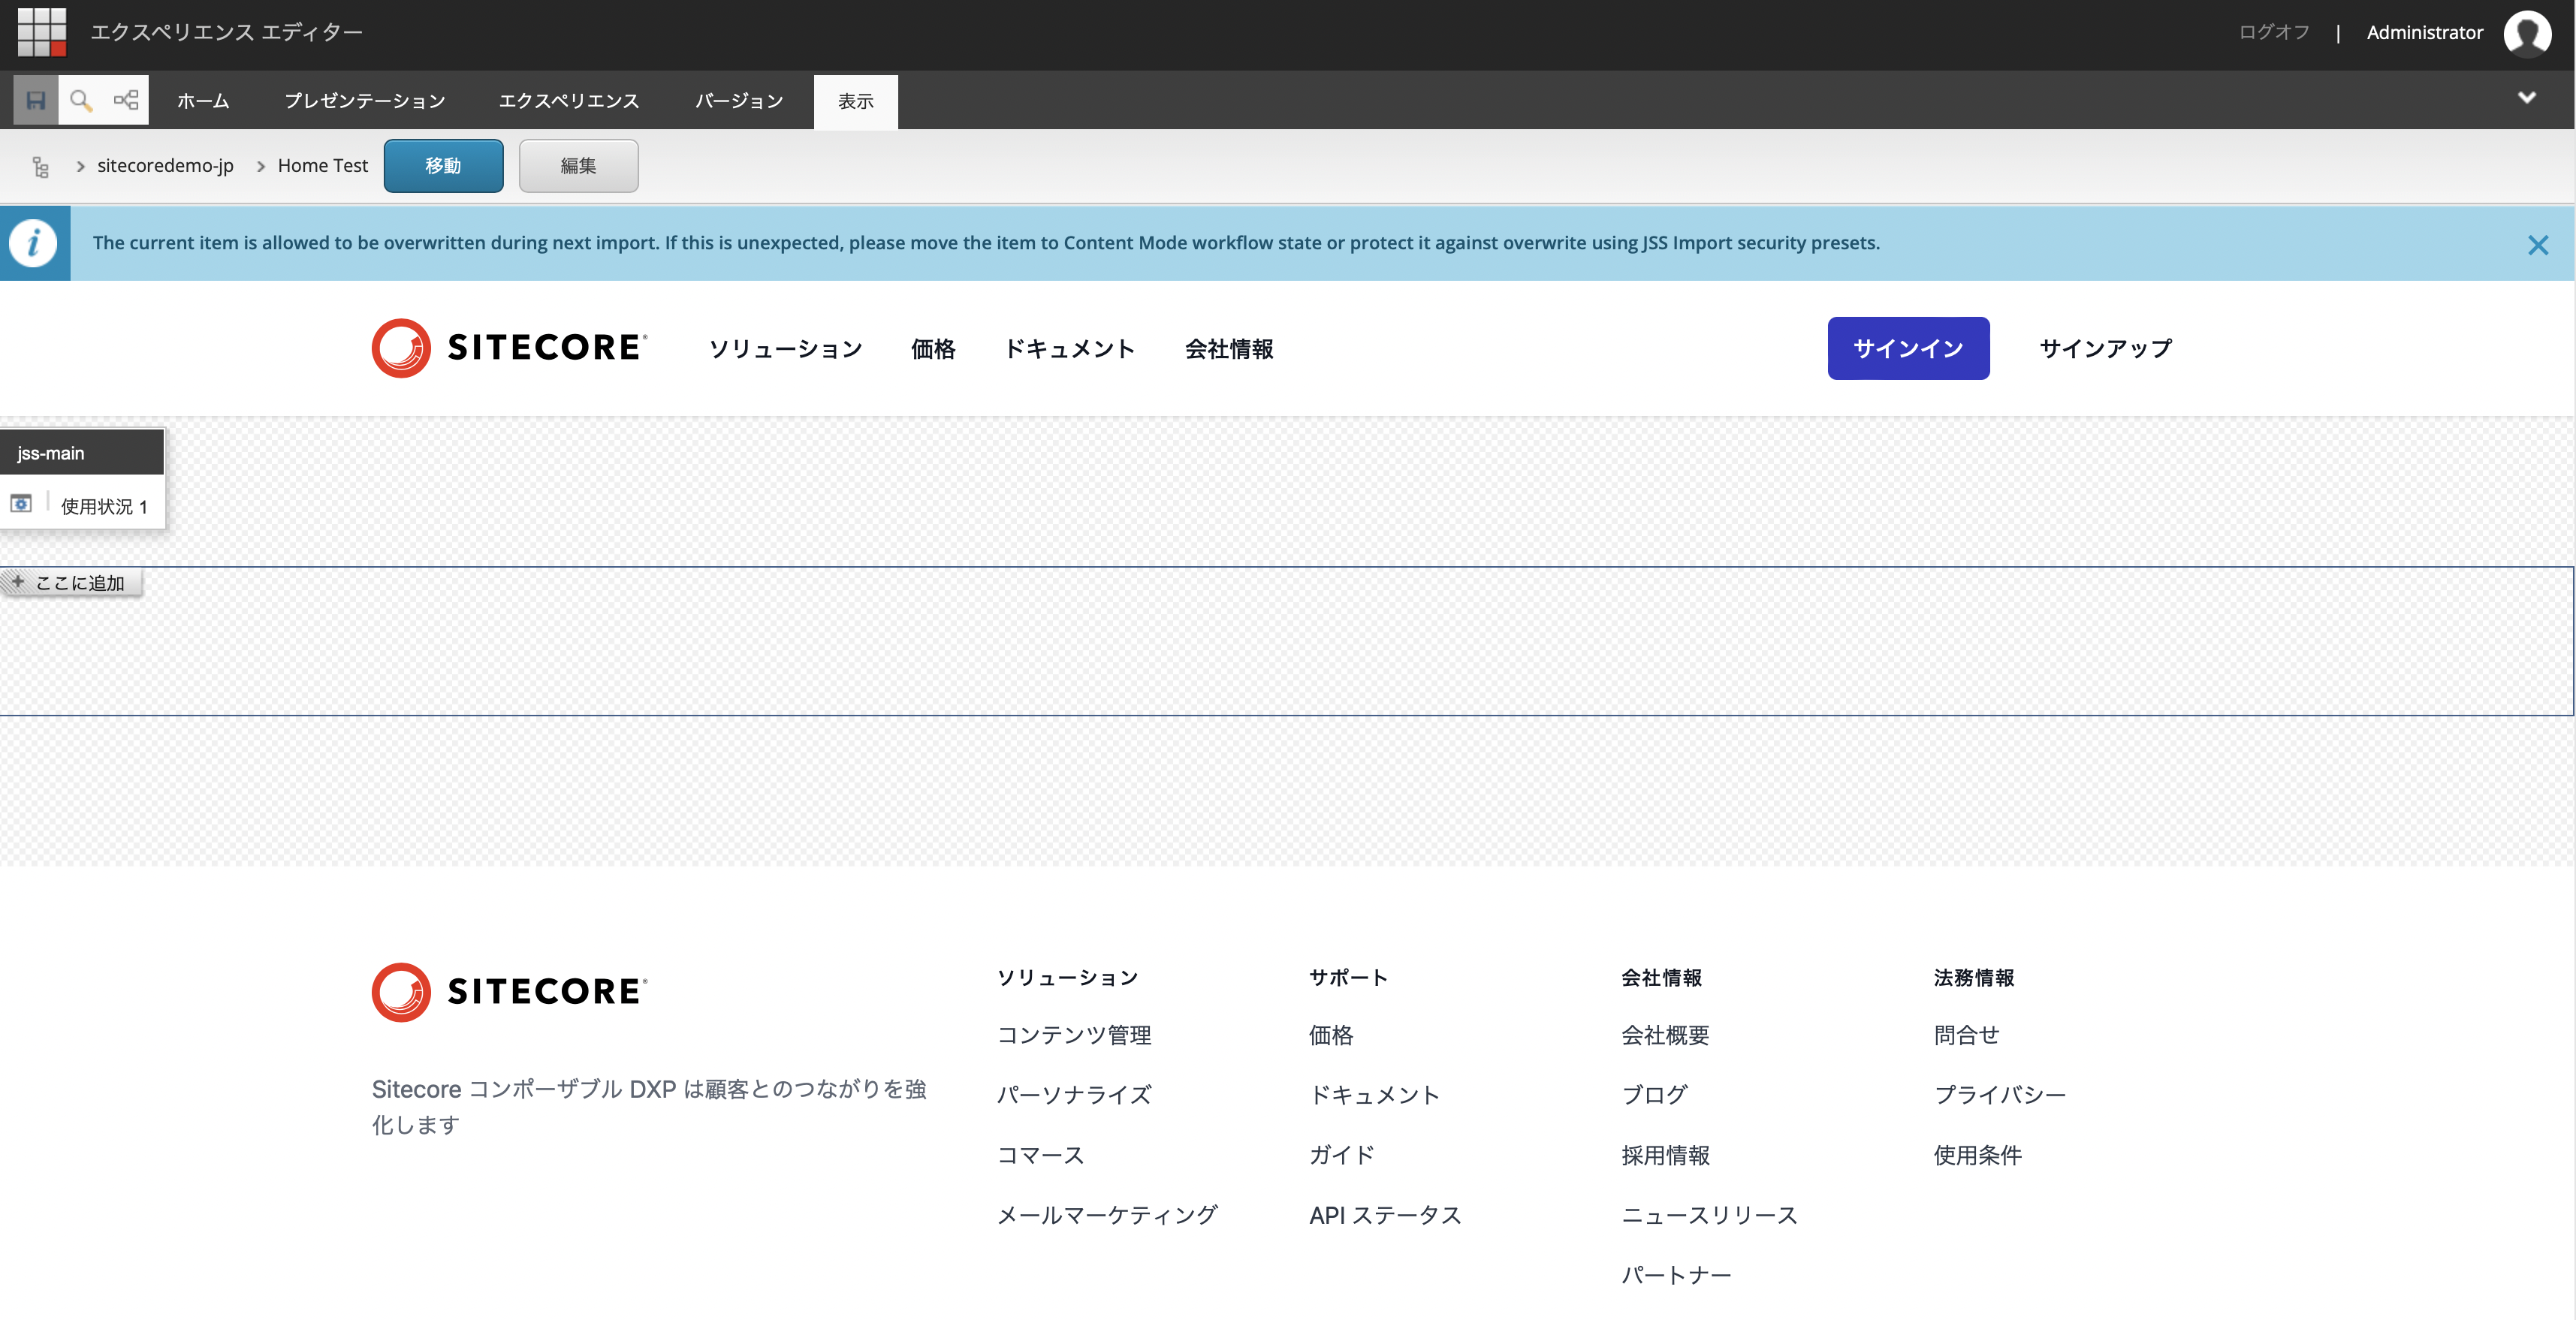
Task: Click the header Sitecore logo
Action: click(x=509, y=348)
